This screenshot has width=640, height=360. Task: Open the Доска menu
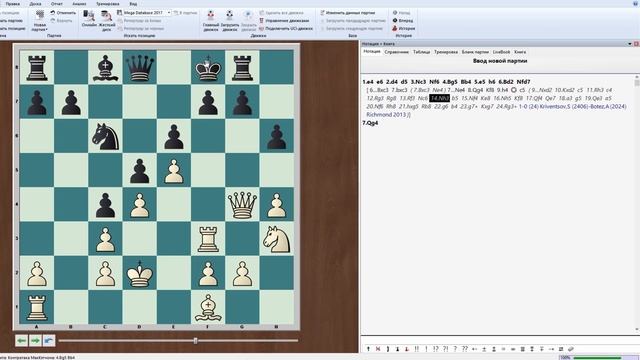(35, 4)
